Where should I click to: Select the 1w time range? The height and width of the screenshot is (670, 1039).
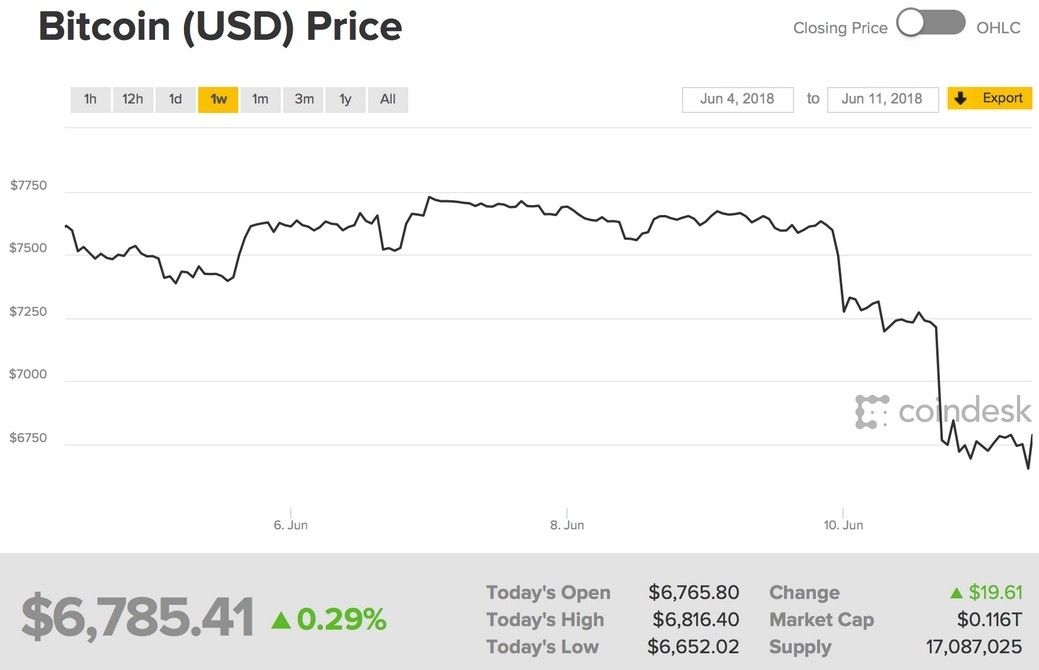tap(218, 99)
